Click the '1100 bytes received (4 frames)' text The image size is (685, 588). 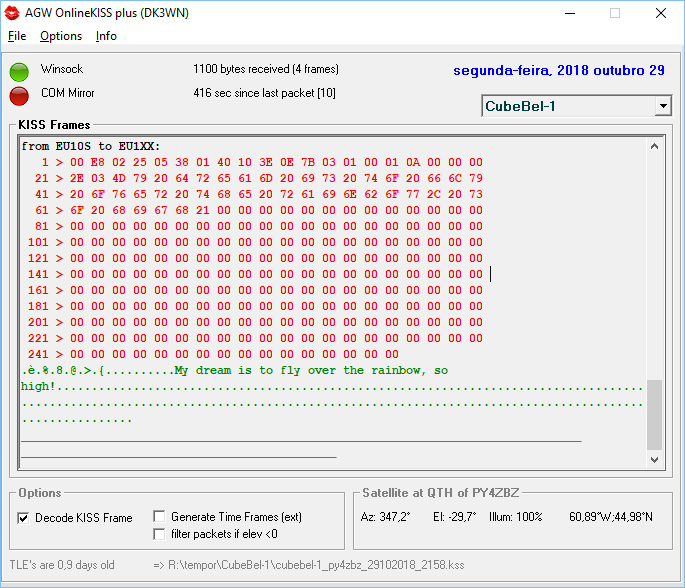[x=266, y=69]
